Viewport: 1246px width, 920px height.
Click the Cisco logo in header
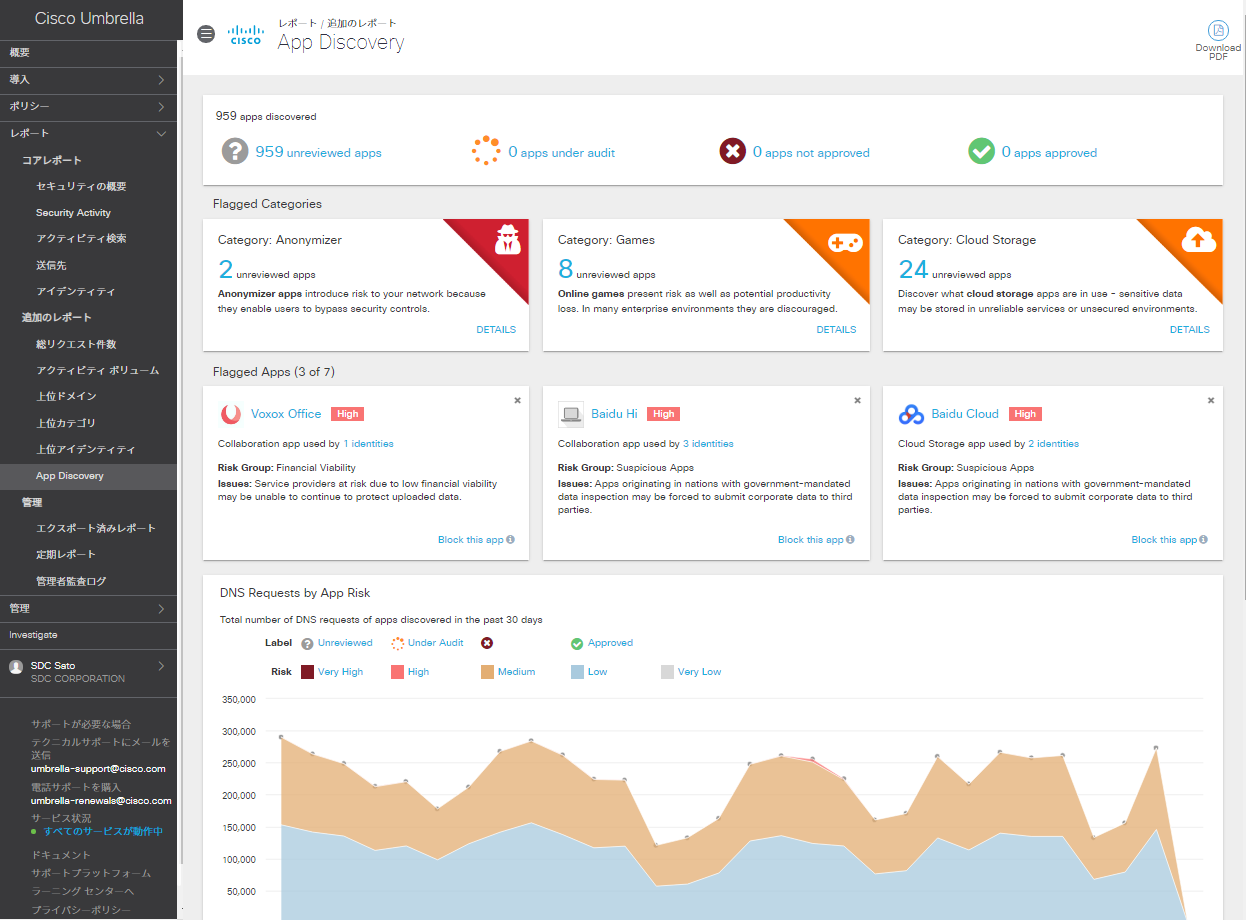(x=245, y=35)
